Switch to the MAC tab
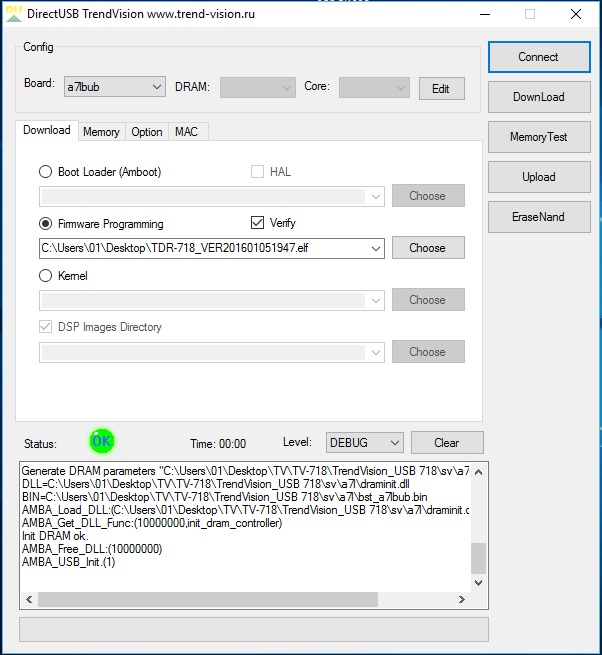This screenshot has width=602, height=655. pyautogui.click(x=186, y=132)
